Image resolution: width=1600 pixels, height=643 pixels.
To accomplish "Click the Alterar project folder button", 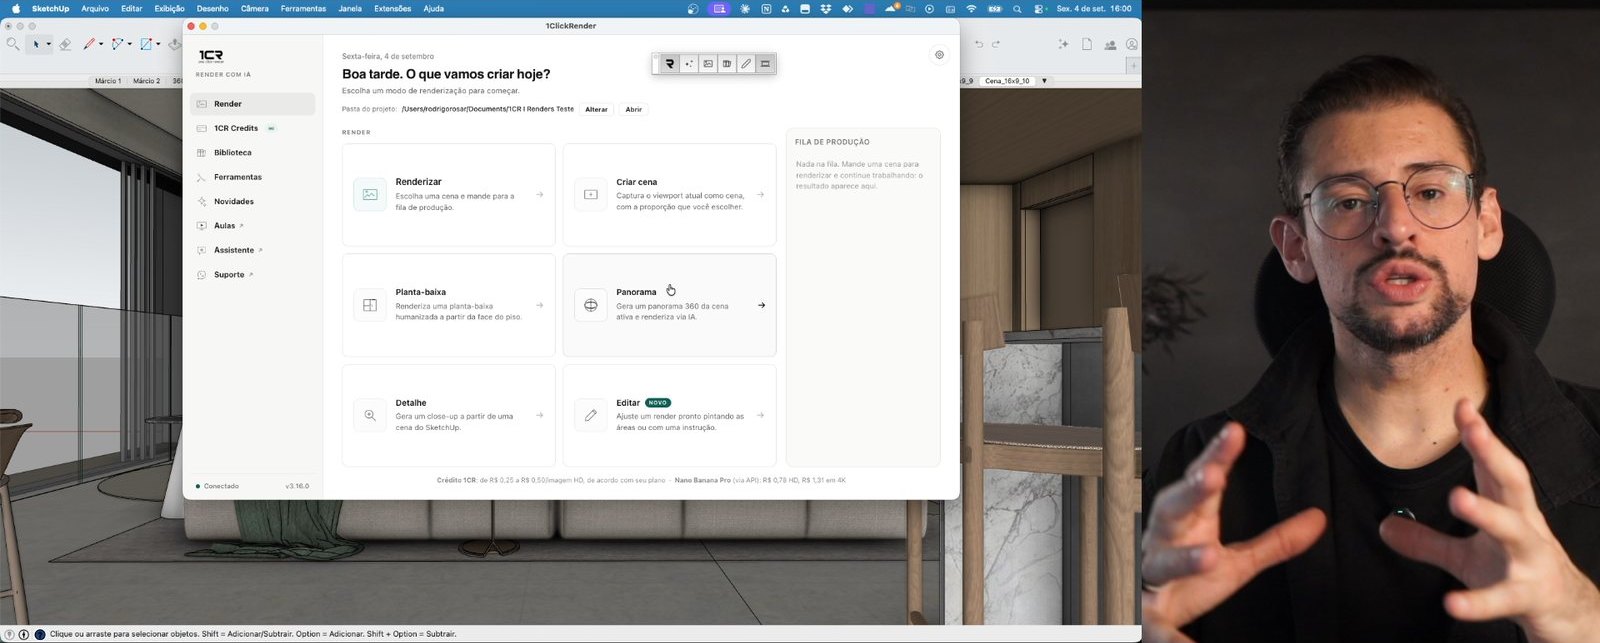I will [x=596, y=109].
